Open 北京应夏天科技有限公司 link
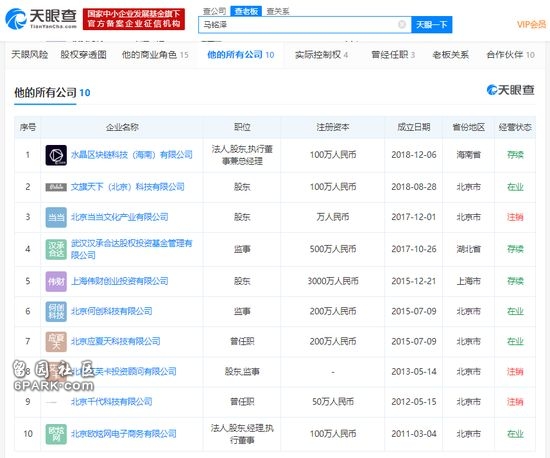550x458 pixels. tap(115, 342)
